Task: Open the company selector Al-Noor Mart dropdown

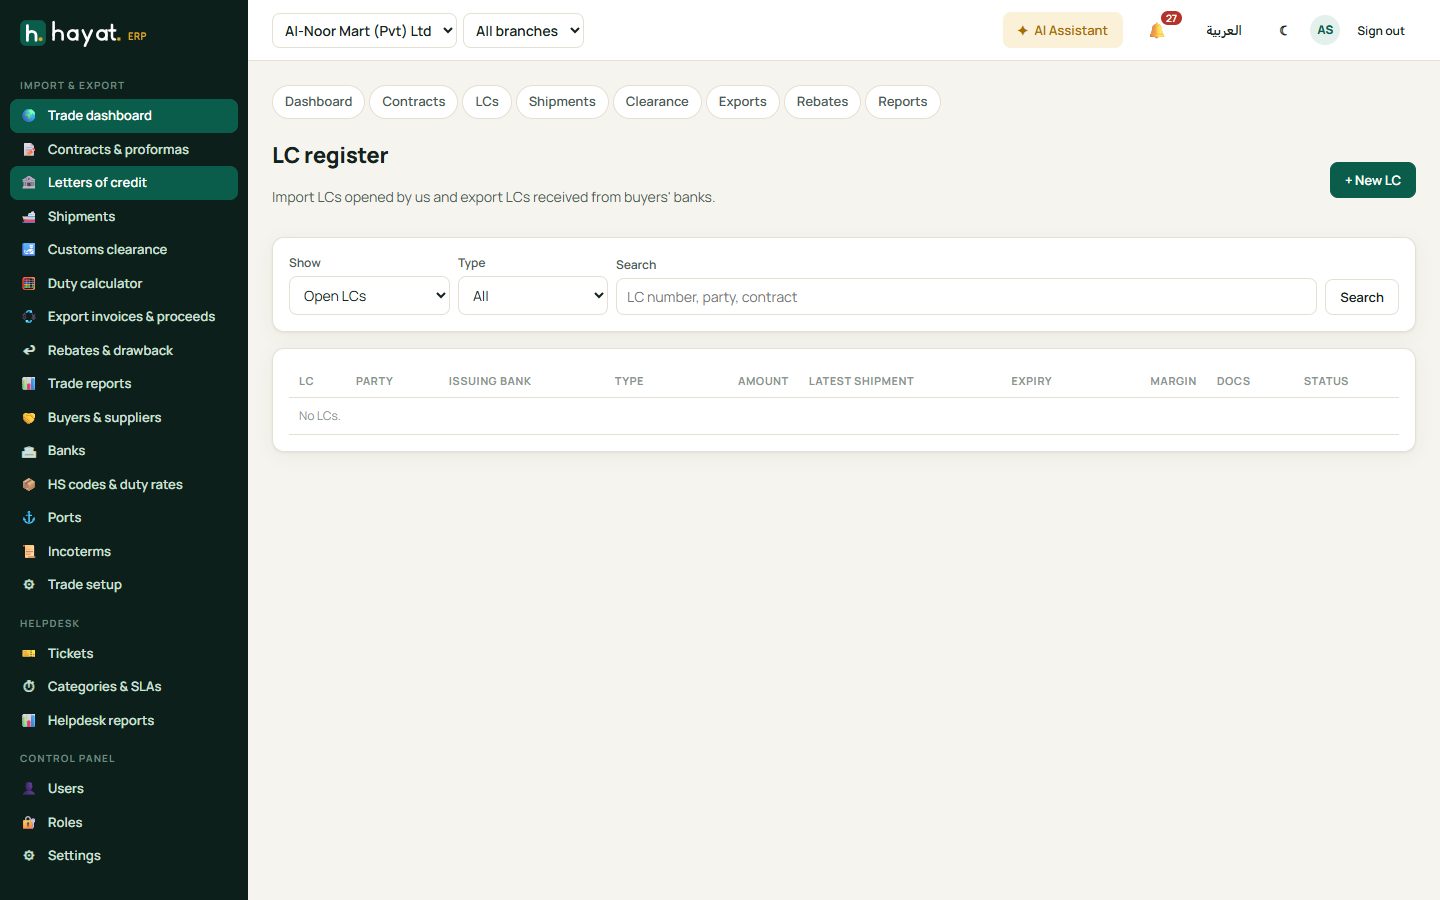Action: click(x=364, y=31)
